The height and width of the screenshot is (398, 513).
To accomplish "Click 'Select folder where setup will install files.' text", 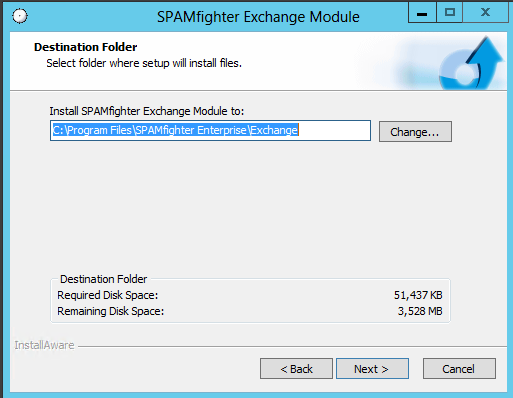I will pos(144,63).
